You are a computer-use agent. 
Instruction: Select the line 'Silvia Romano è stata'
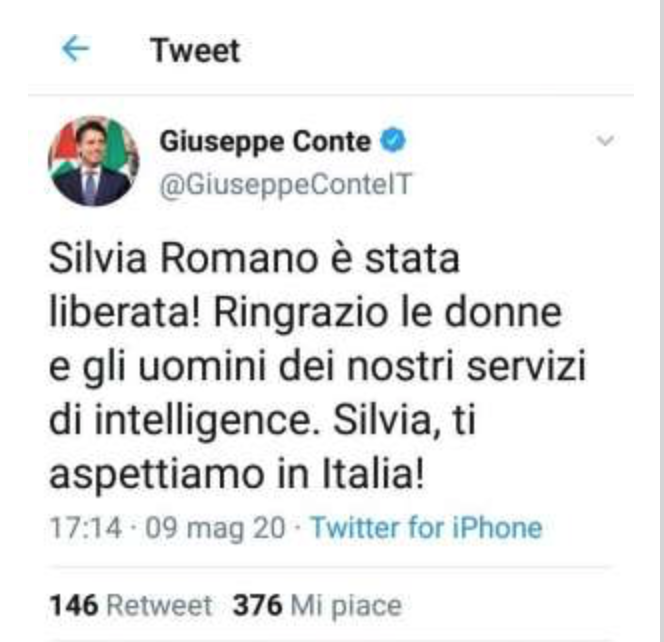pyautogui.click(x=254, y=258)
